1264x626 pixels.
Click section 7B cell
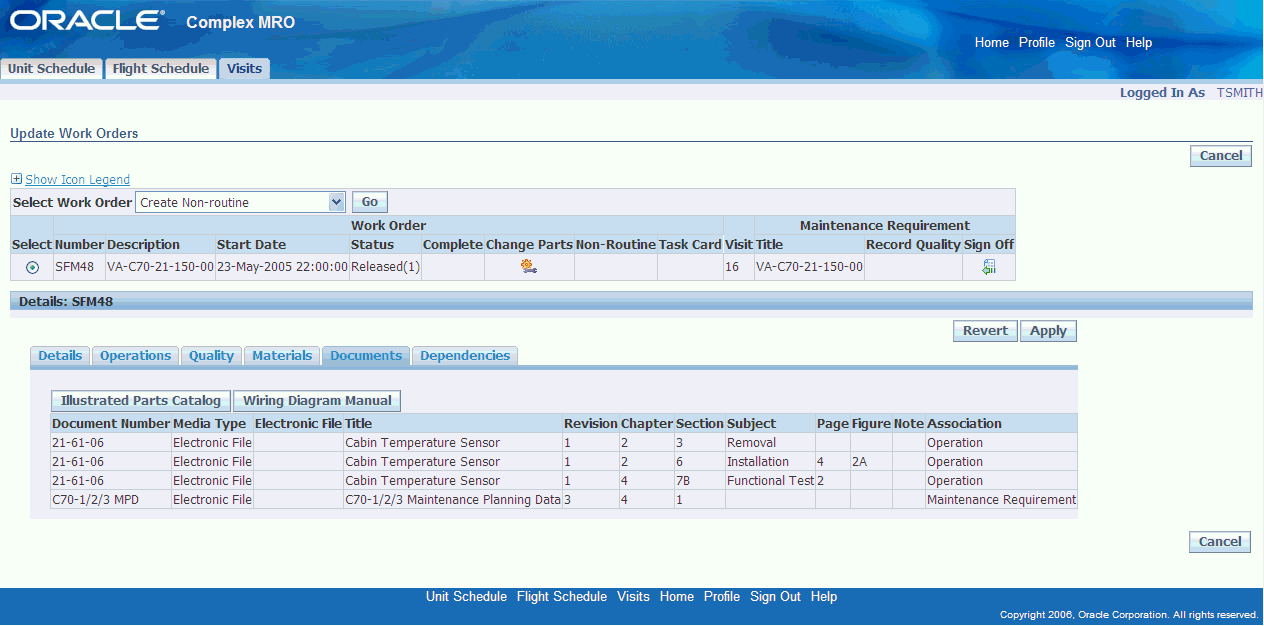coord(700,480)
